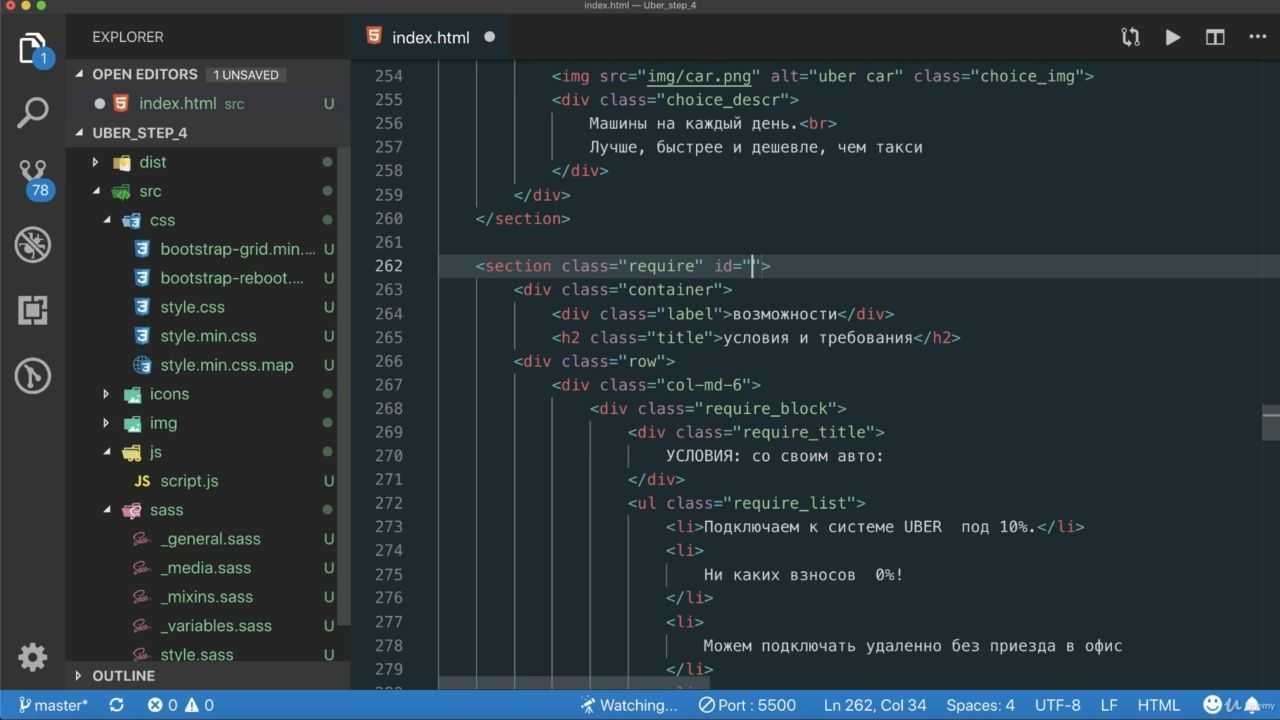Click the HTML5 icon on index.html tab
The height and width of the screenshot is (720, 1280).
(x=374, y=37)
